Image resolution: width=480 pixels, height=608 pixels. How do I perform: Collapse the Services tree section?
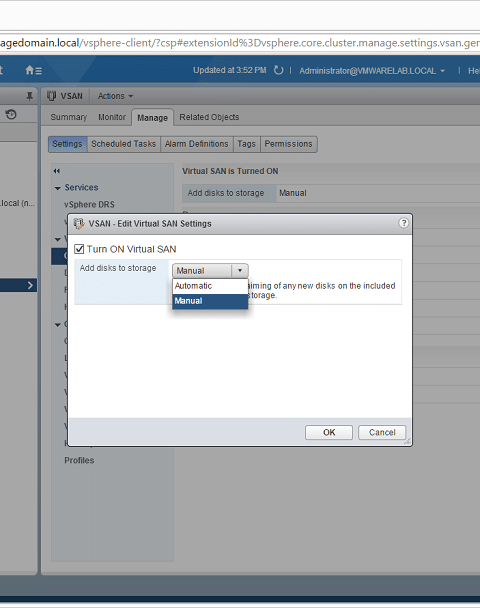(58, 188)
